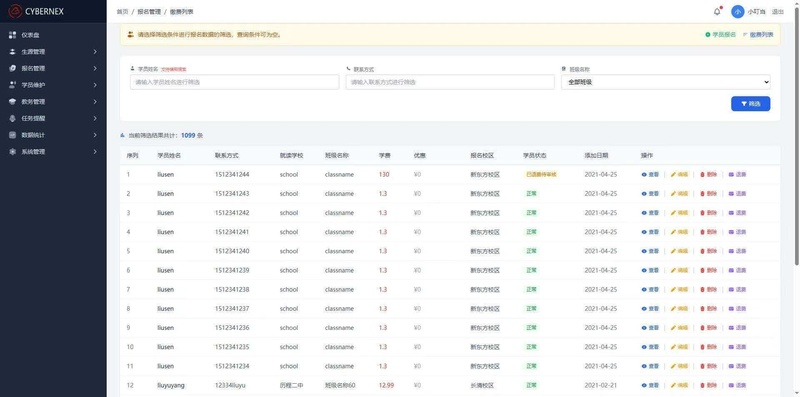800x397 pixels.
Task: Click the CYBERNEX logo
Action: point(36,11)
